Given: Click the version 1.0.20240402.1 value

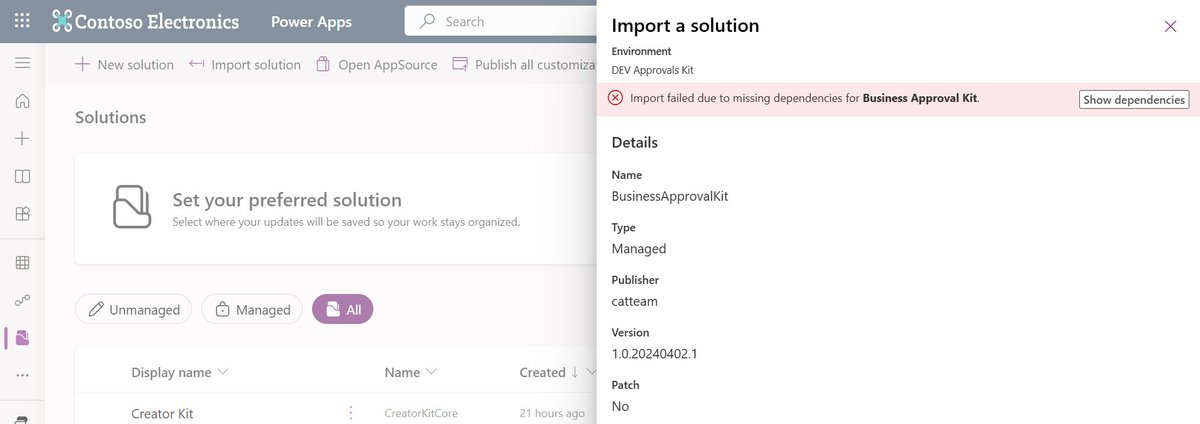Looking at the screenshot, I should [654, 354].
